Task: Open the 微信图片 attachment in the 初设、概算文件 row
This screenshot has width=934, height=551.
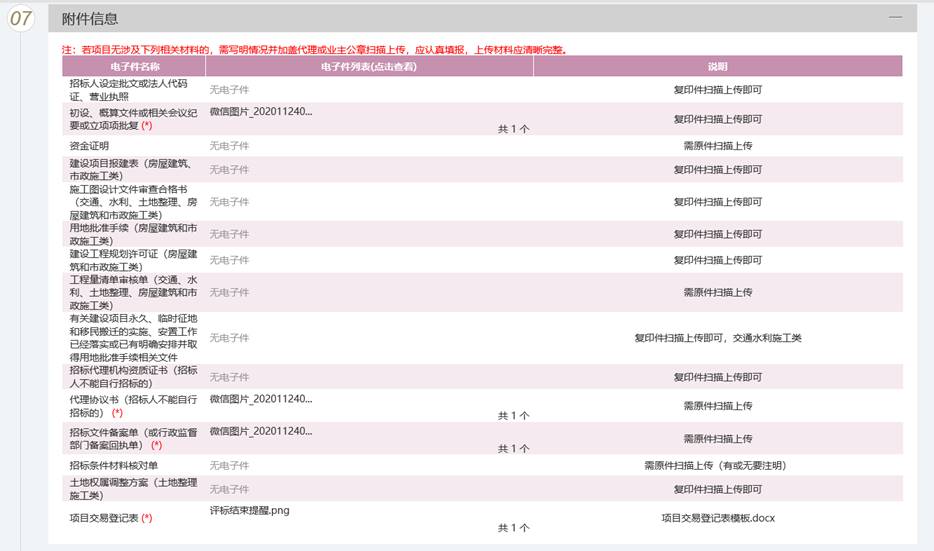Action: point(261,111)
